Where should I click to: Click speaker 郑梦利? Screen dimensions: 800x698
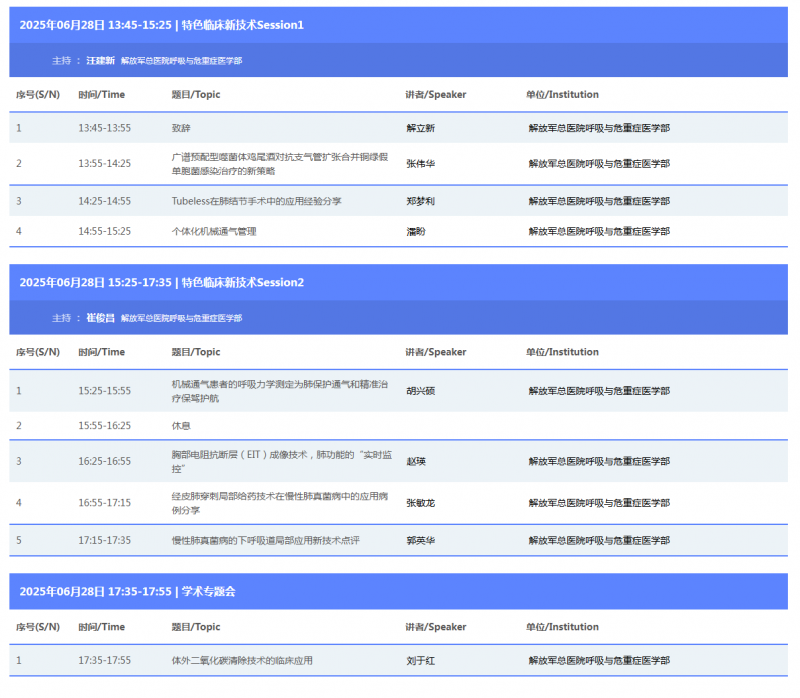[420, 201]
